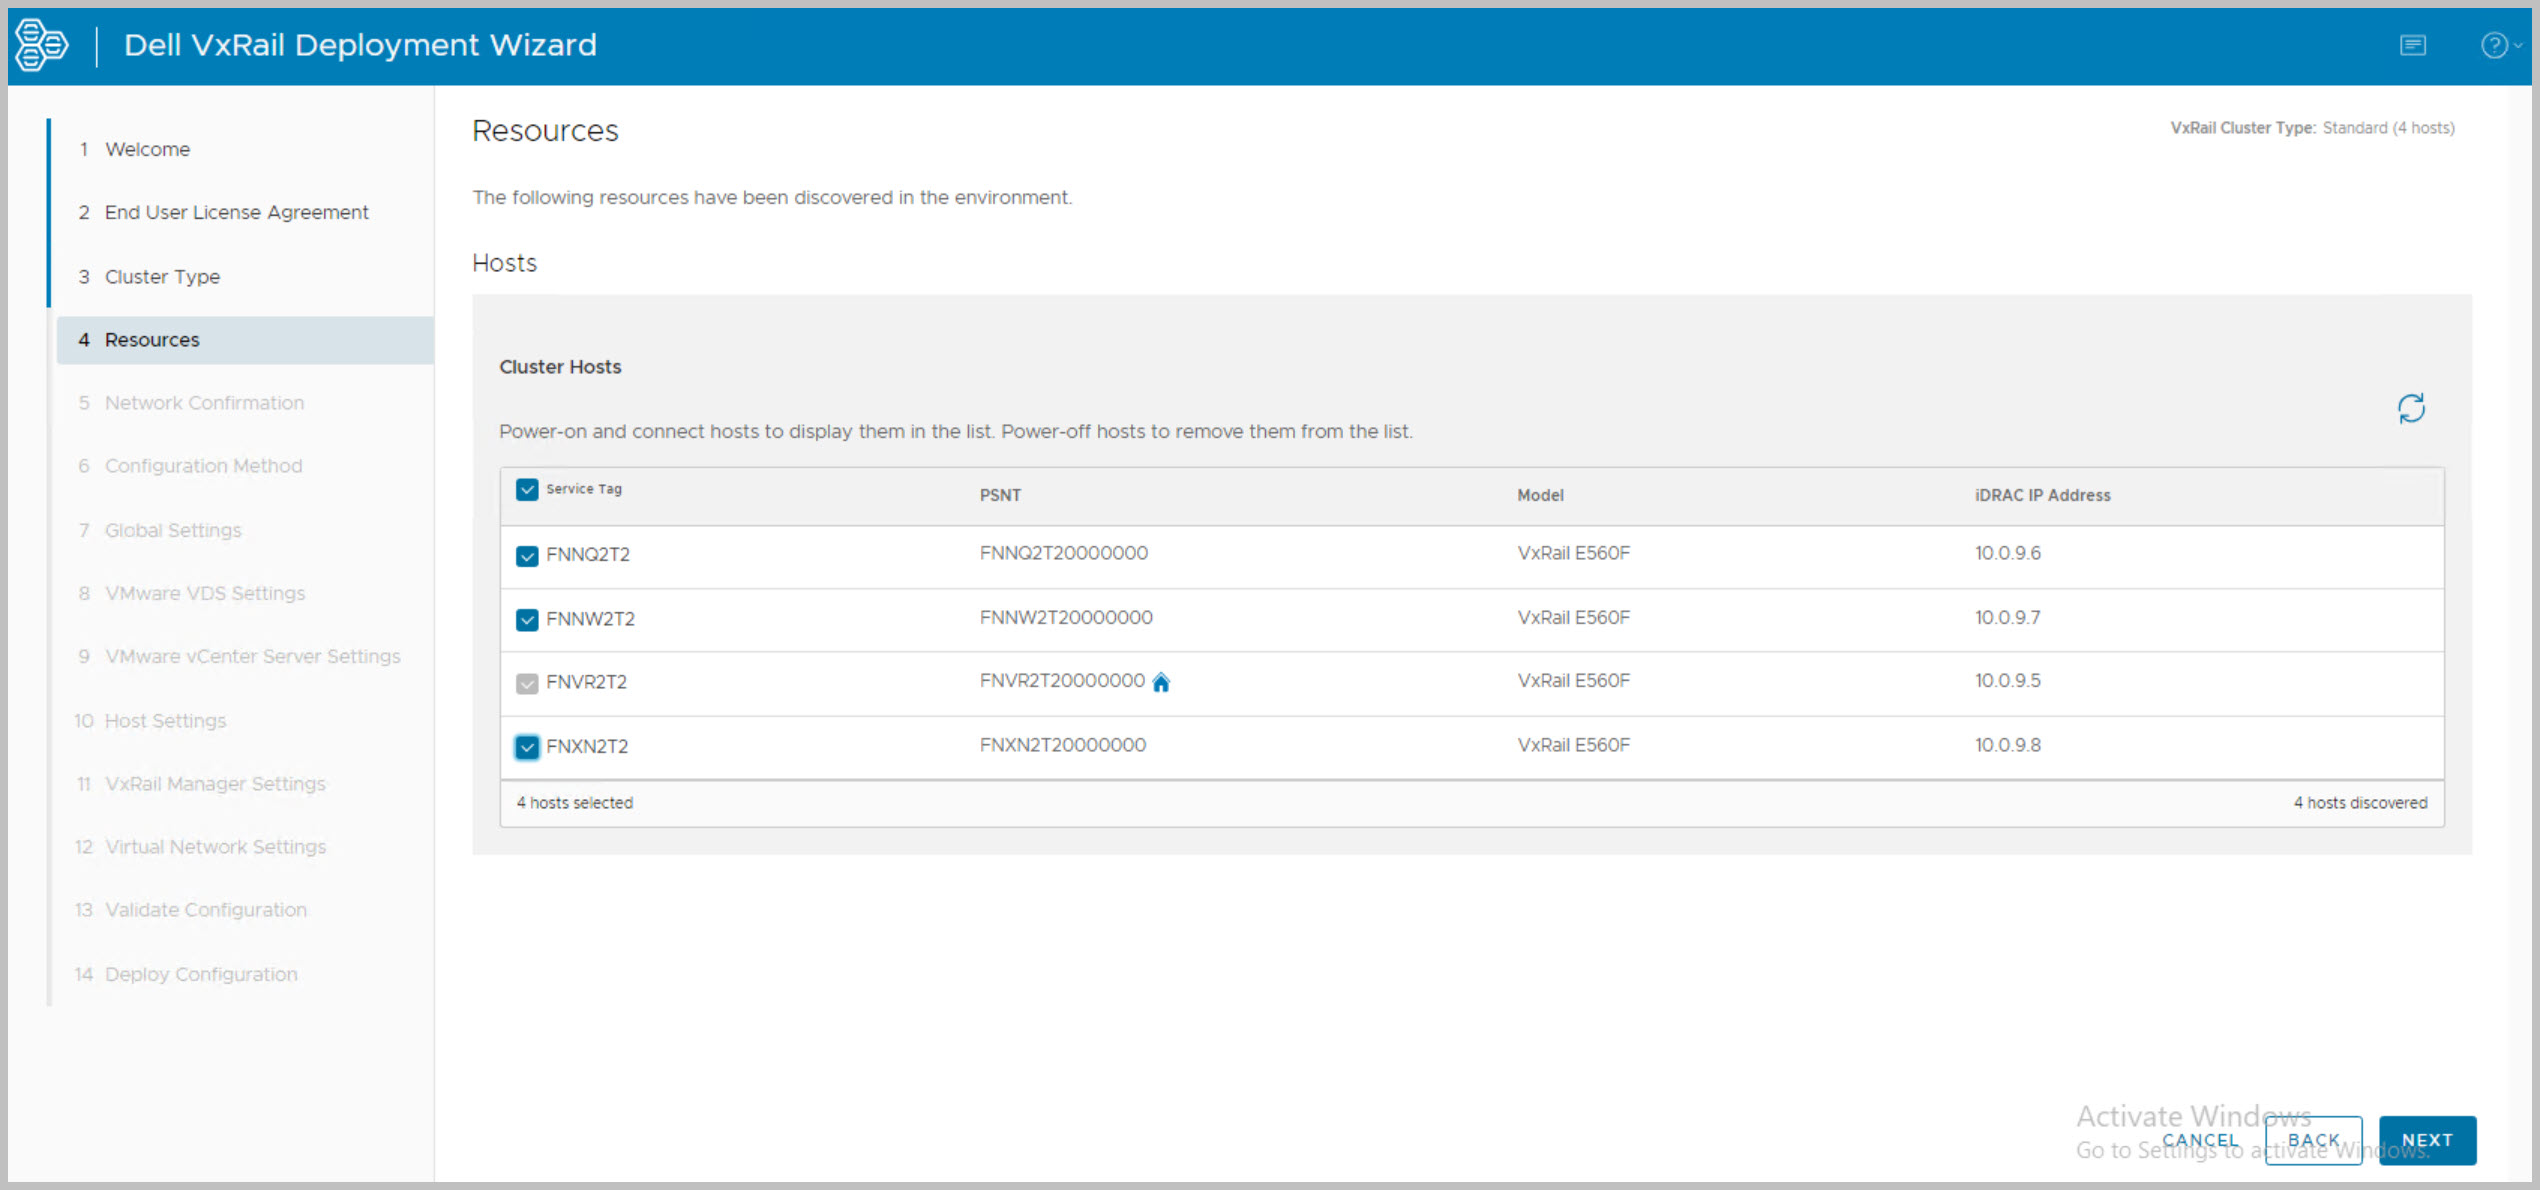
Task: Click the iDRAC IP Address column header
Action: point(2042,495)
